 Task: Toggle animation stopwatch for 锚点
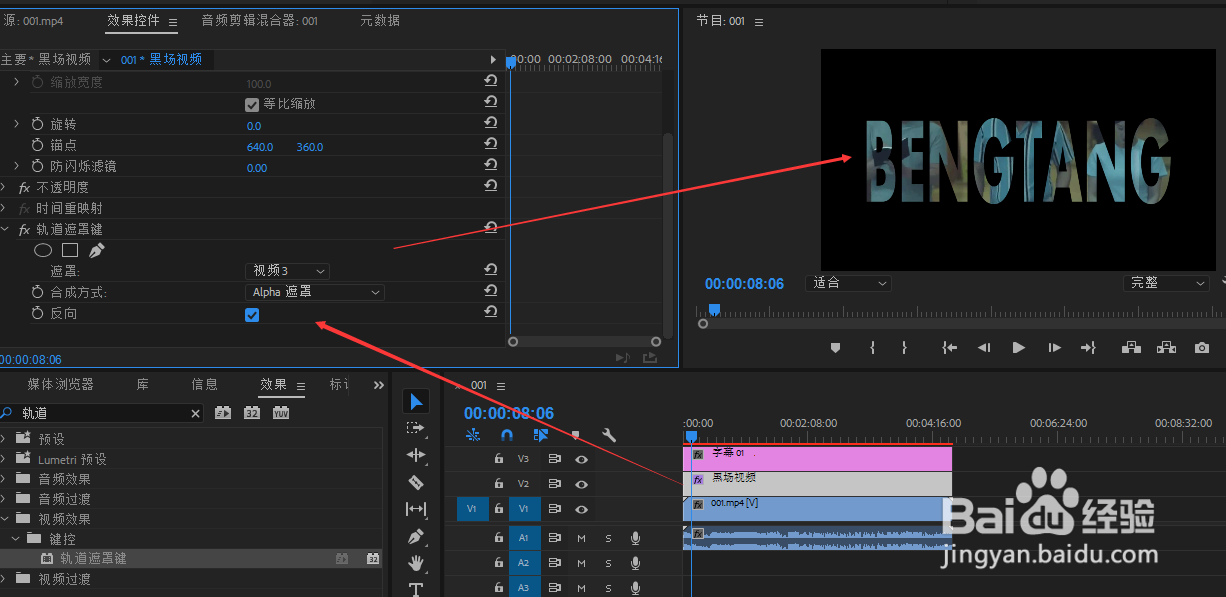38,146
